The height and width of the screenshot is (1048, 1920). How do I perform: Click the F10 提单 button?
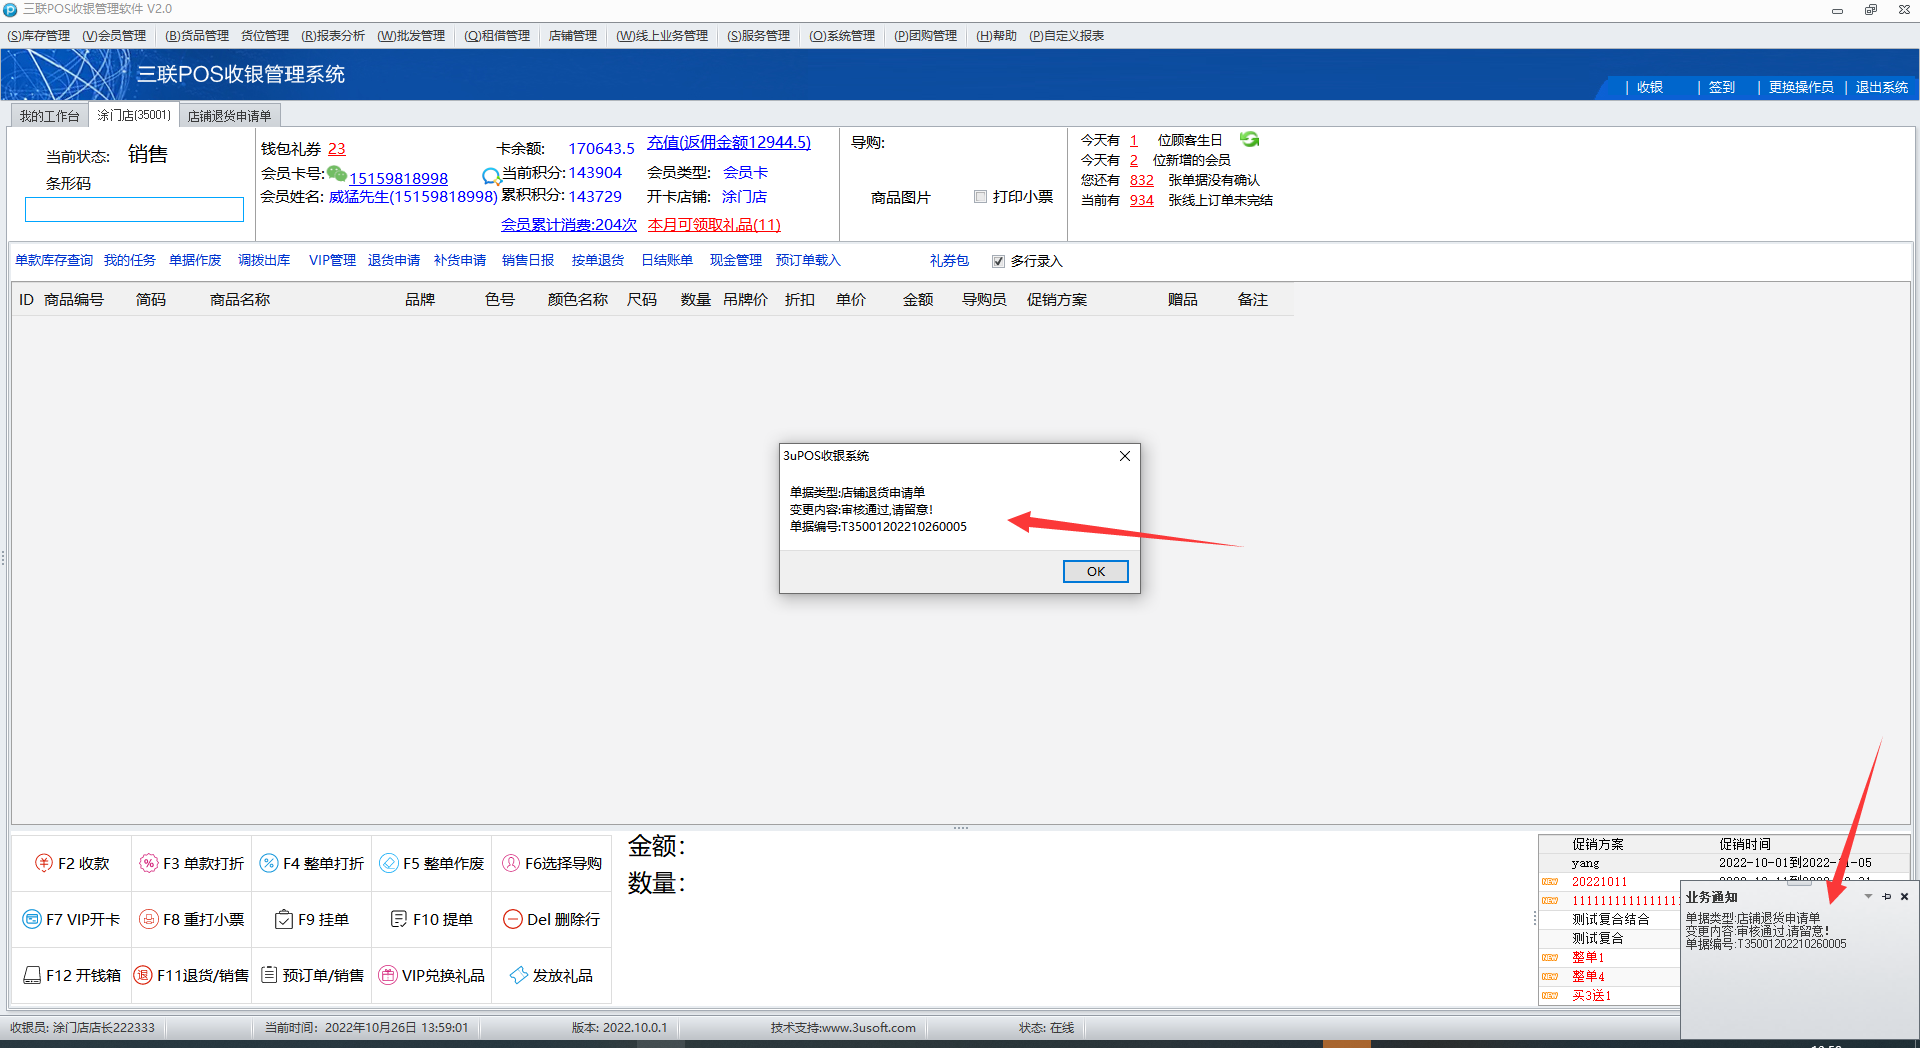pos(432,919)
